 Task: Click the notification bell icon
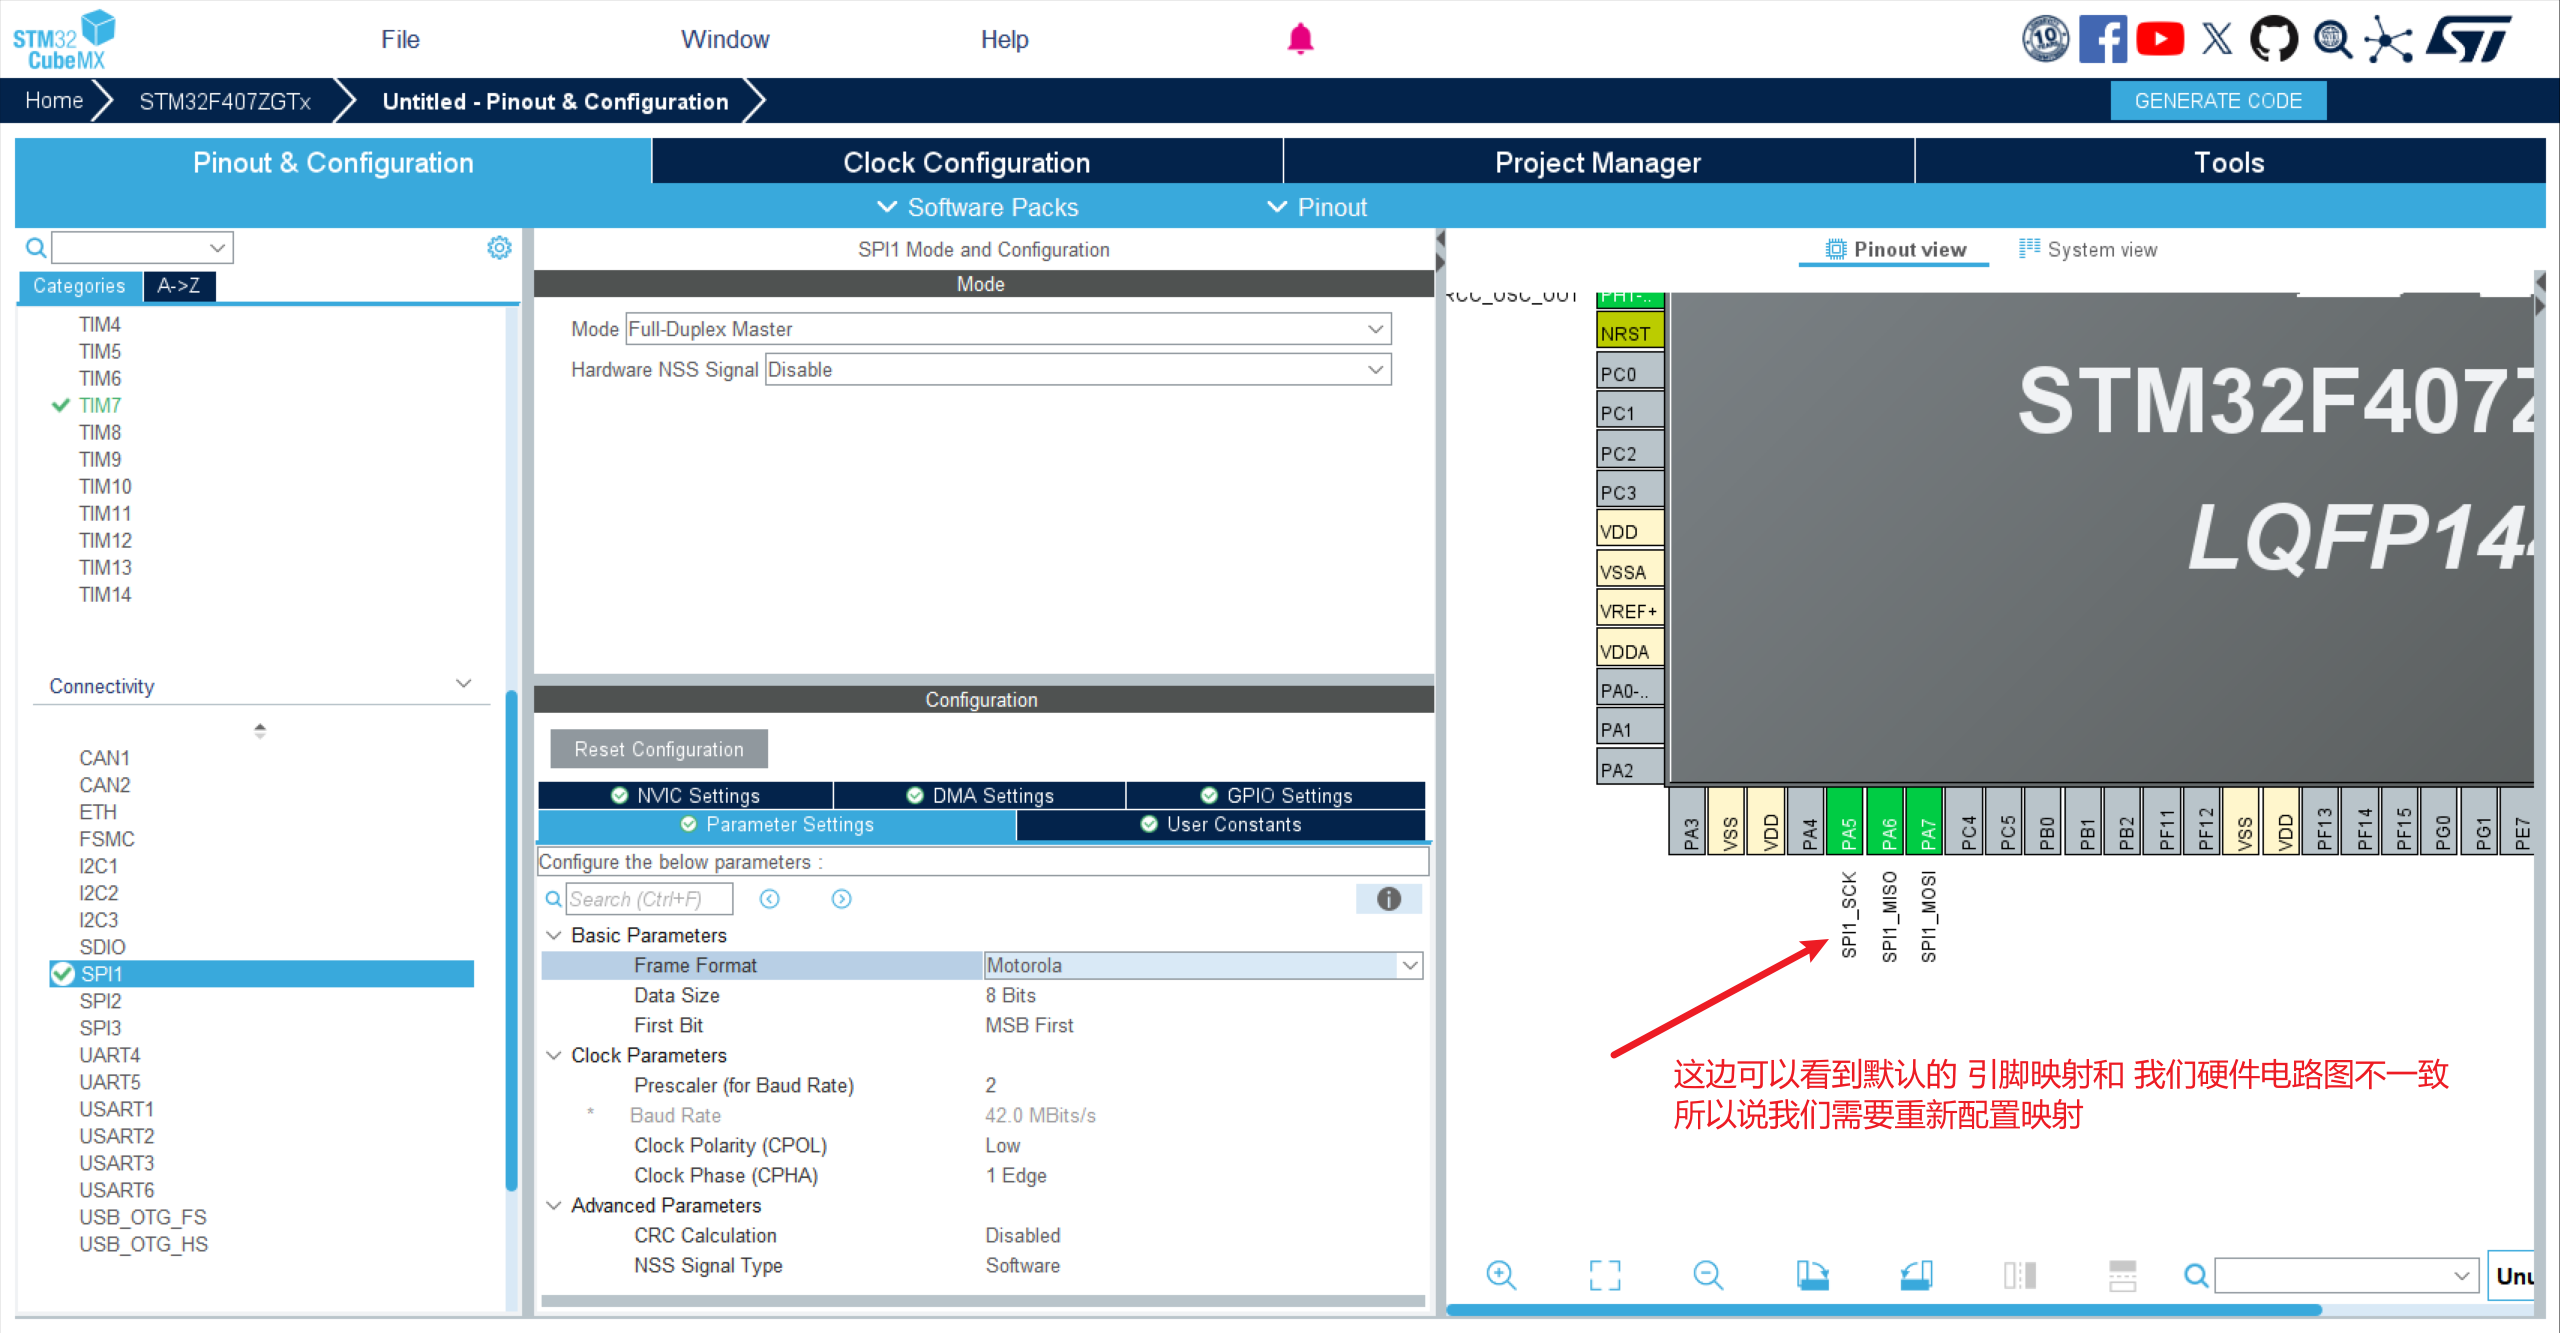tap(1300, 39)
